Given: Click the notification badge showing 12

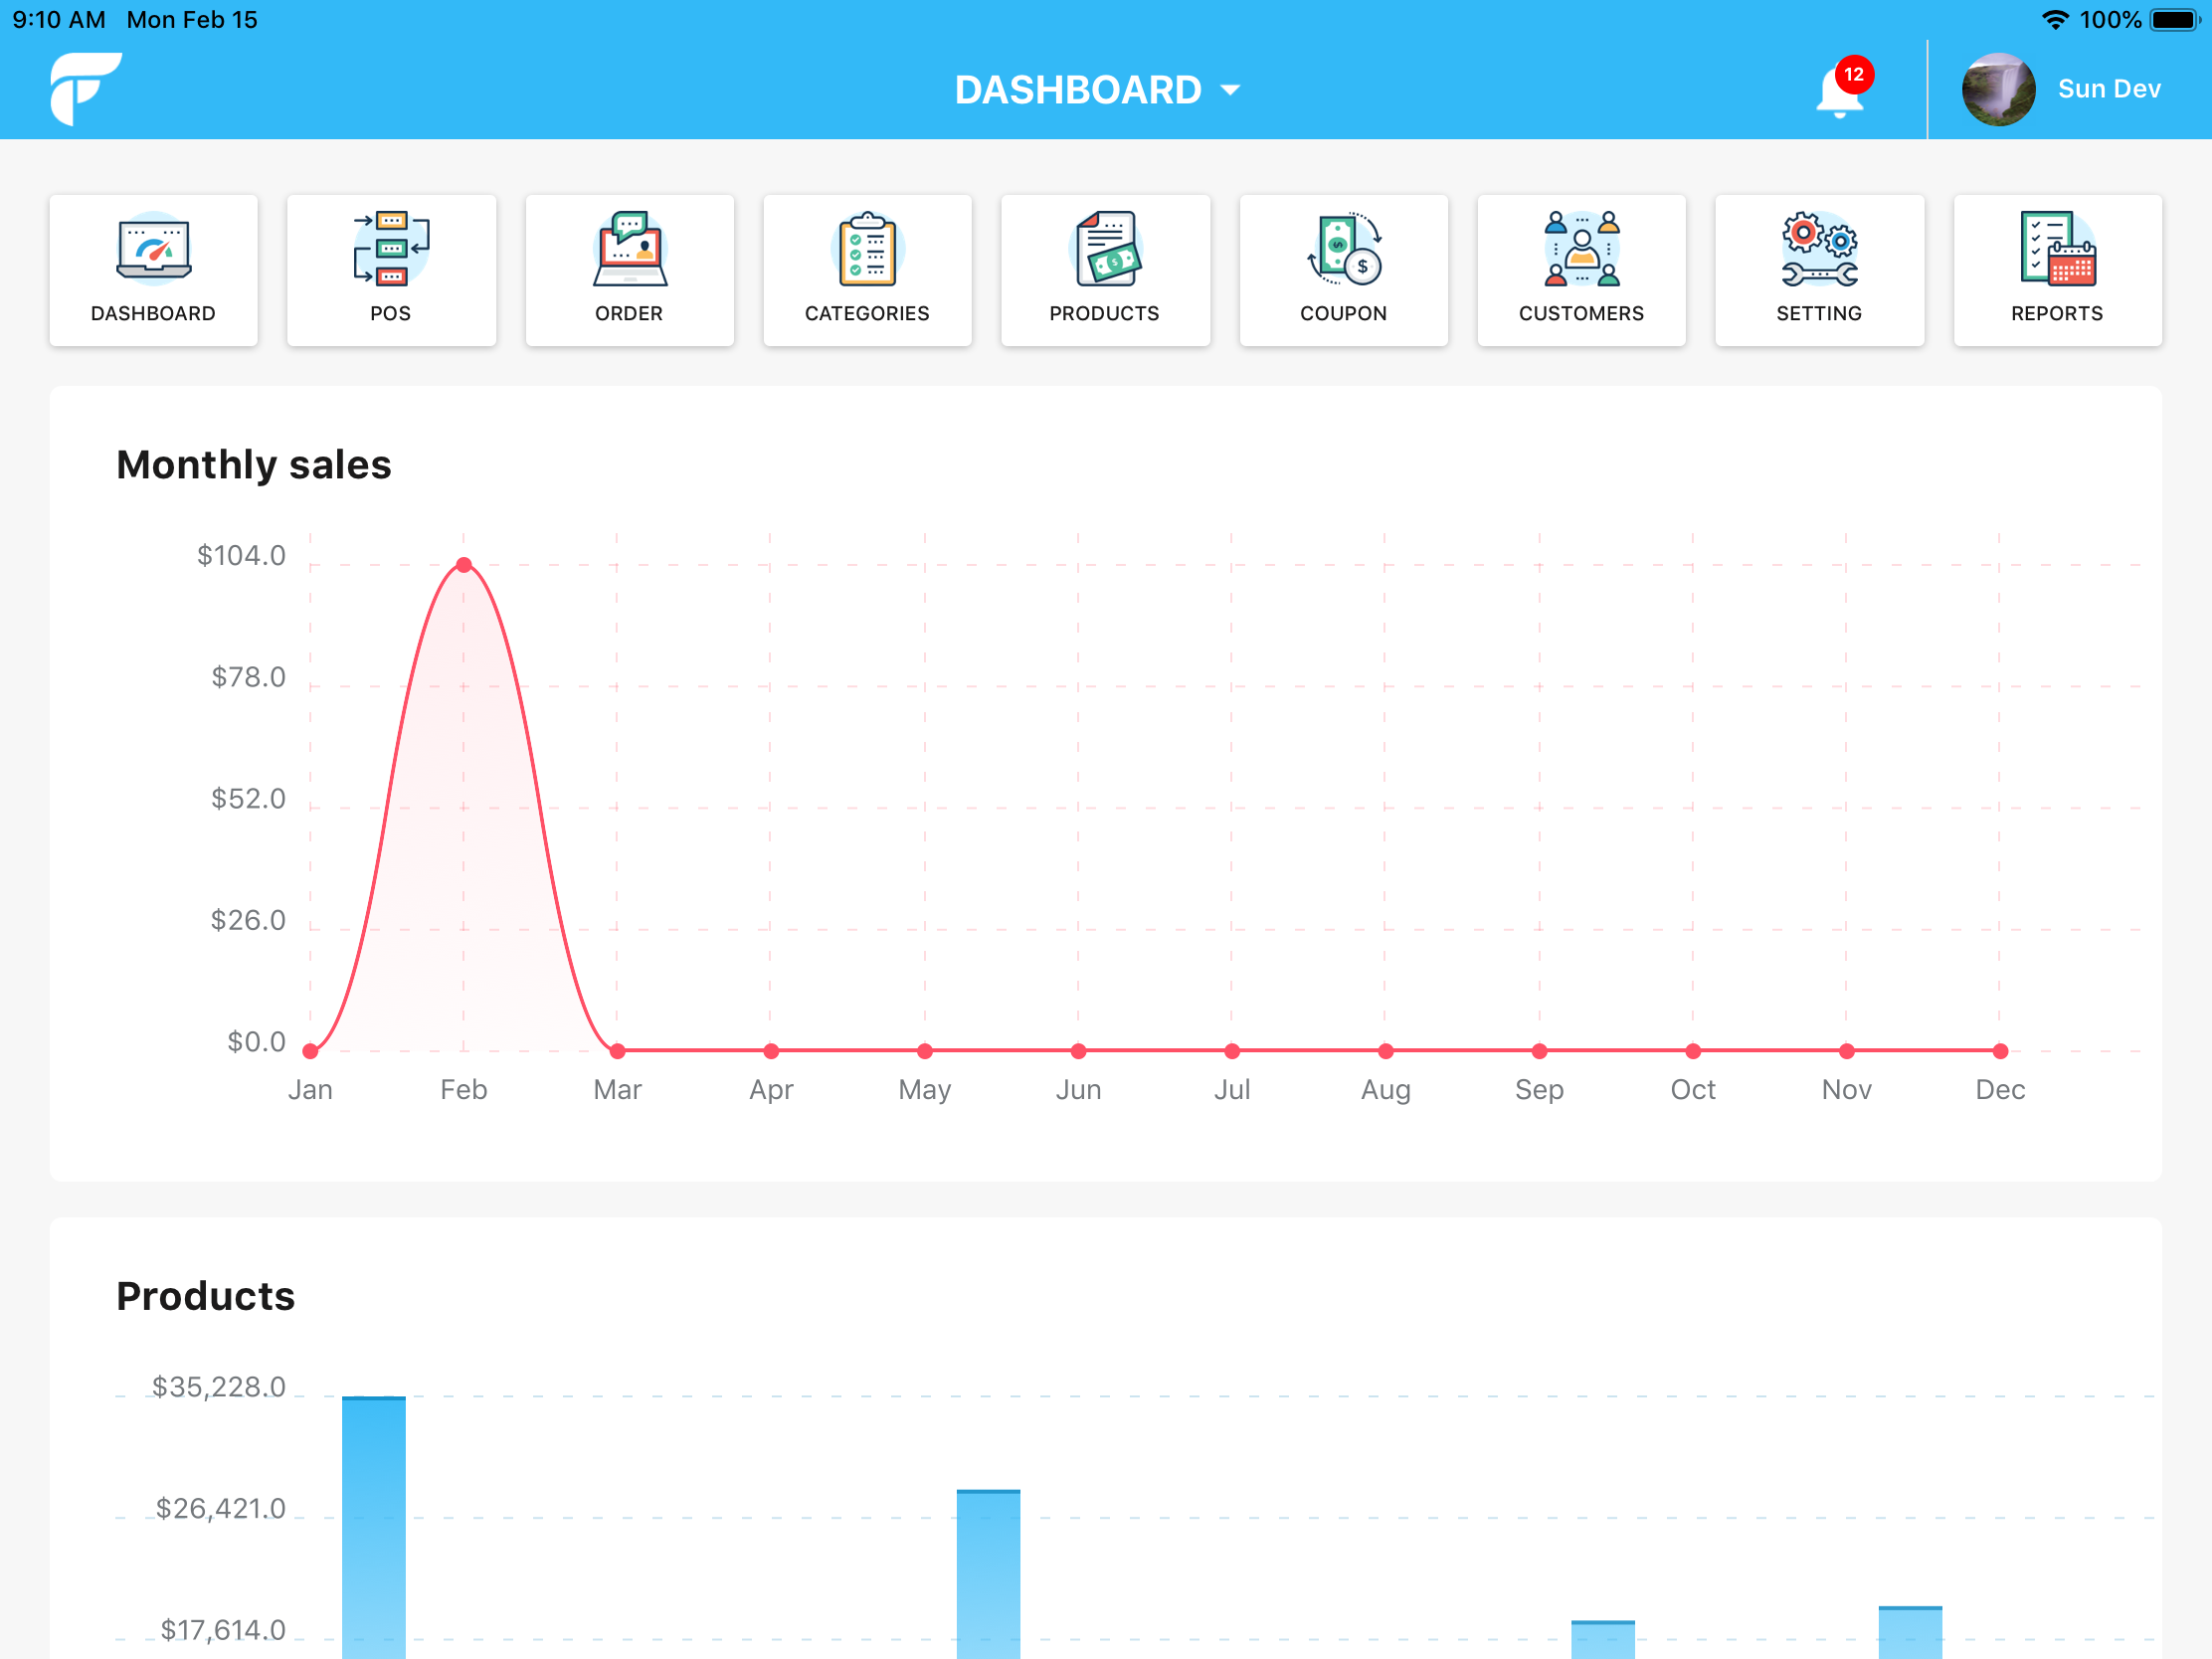Looking at the screenshot, I should 1856,73.
